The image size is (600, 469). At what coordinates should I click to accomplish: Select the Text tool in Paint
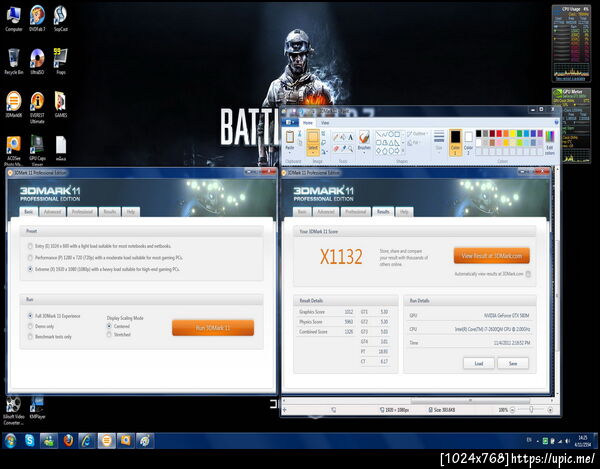(x=350, y=137)
